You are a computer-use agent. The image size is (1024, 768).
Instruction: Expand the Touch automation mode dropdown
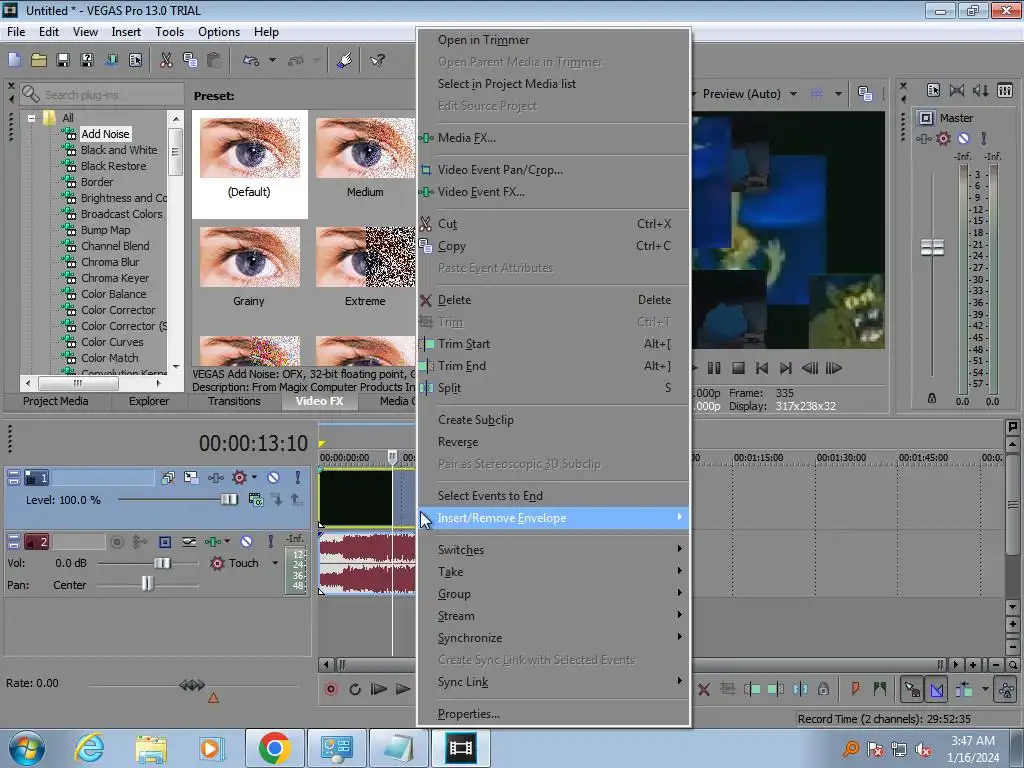(275, 563)
